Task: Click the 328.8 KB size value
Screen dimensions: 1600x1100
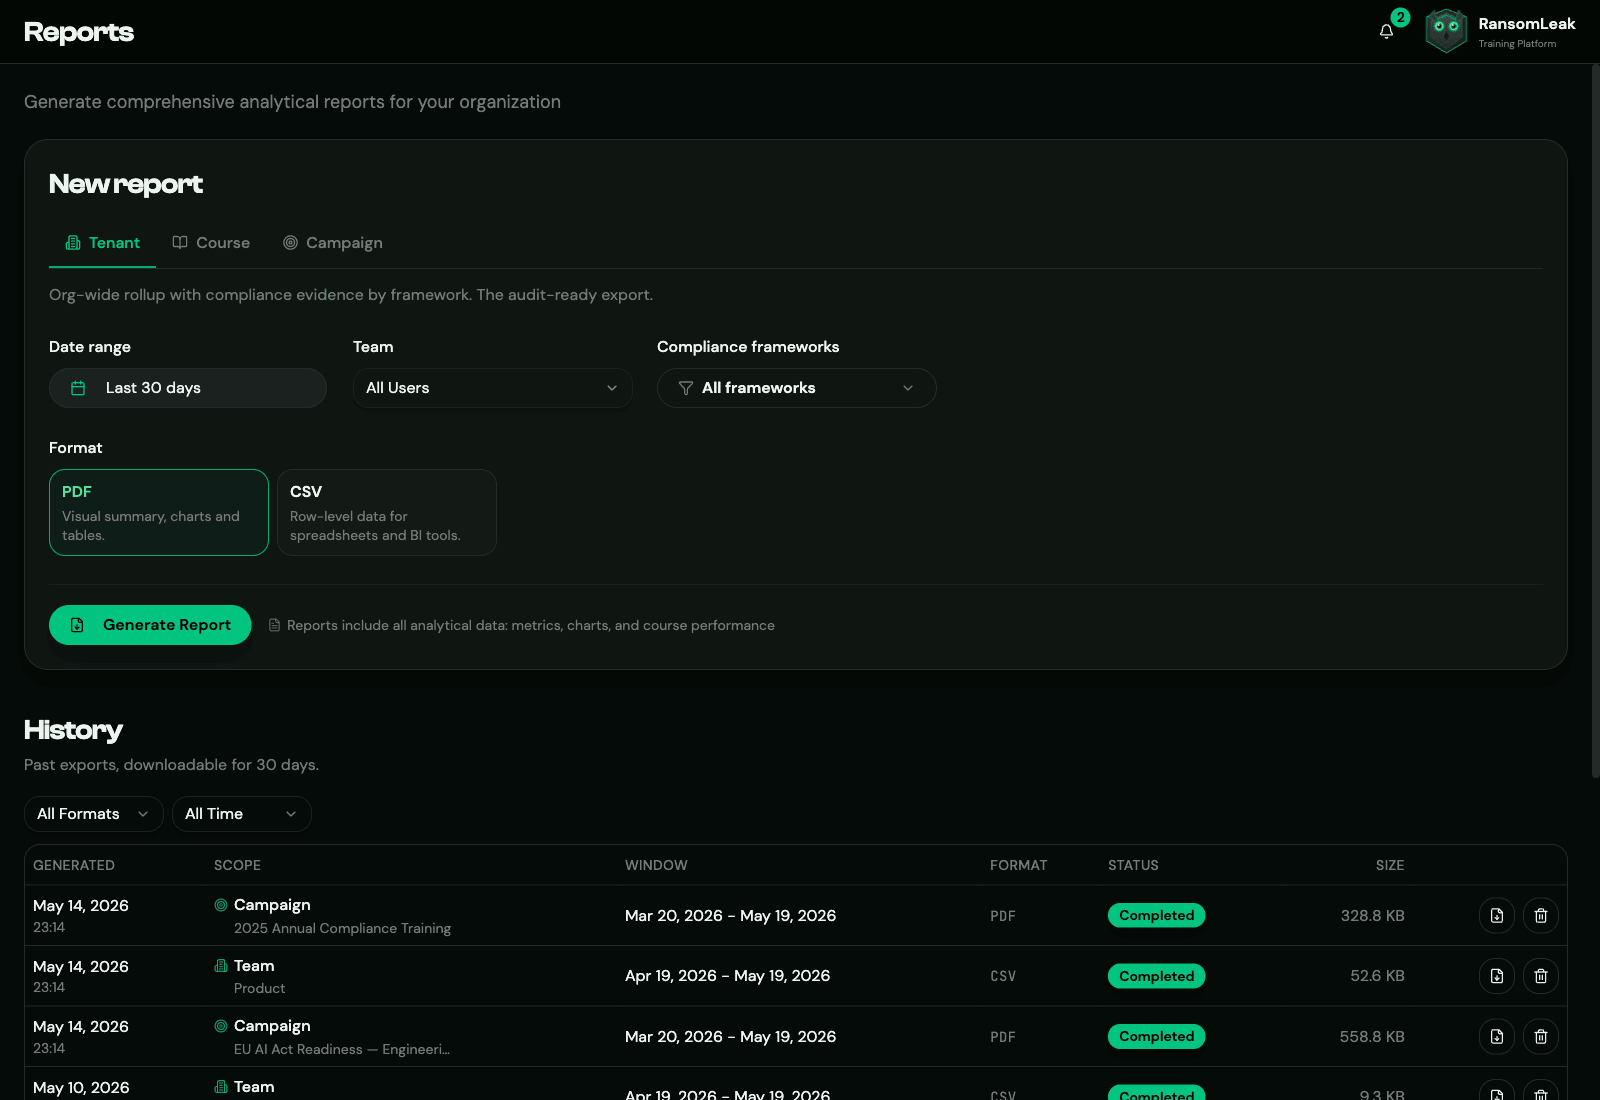Action: point(1372,915)
